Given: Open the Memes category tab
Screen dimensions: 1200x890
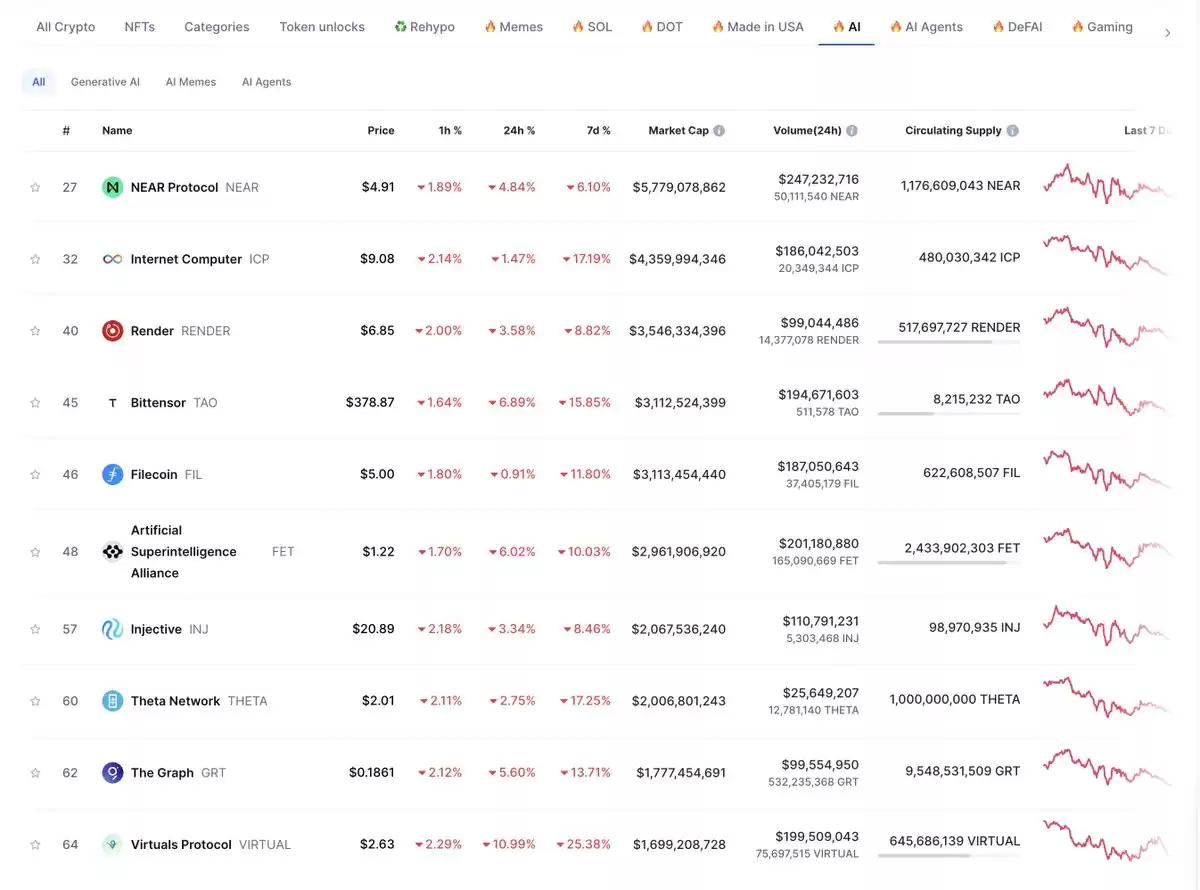Looking at the screenshot, I should (513, 27).
